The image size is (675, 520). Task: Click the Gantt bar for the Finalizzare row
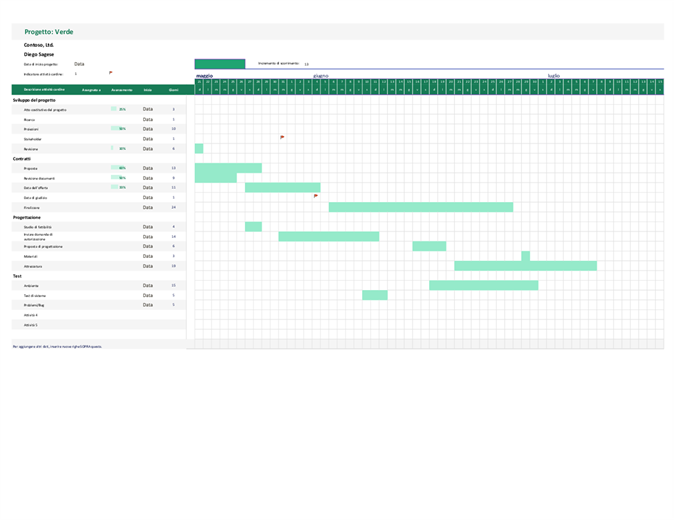pyautogui.click(x=421, y=207)
